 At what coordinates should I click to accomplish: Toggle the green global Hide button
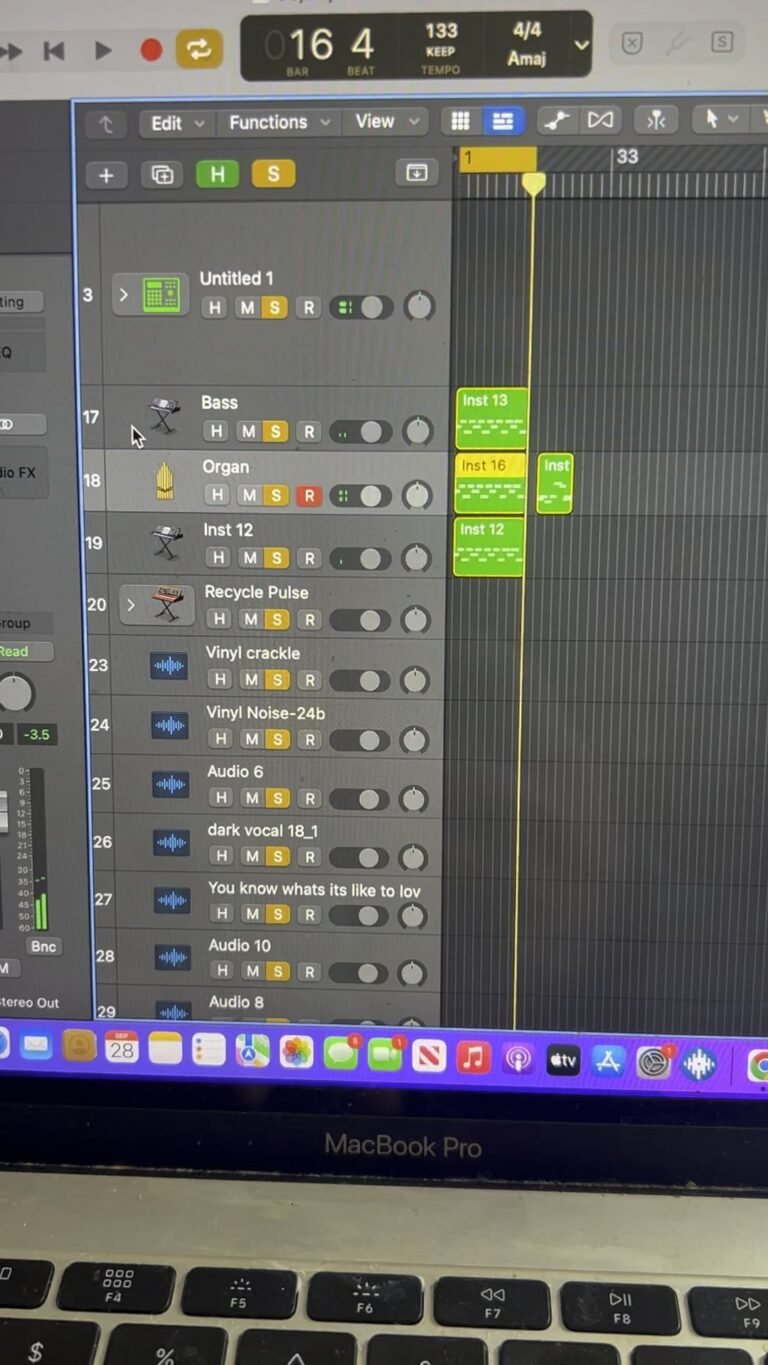pyautogui.click(x=217, y=174)
